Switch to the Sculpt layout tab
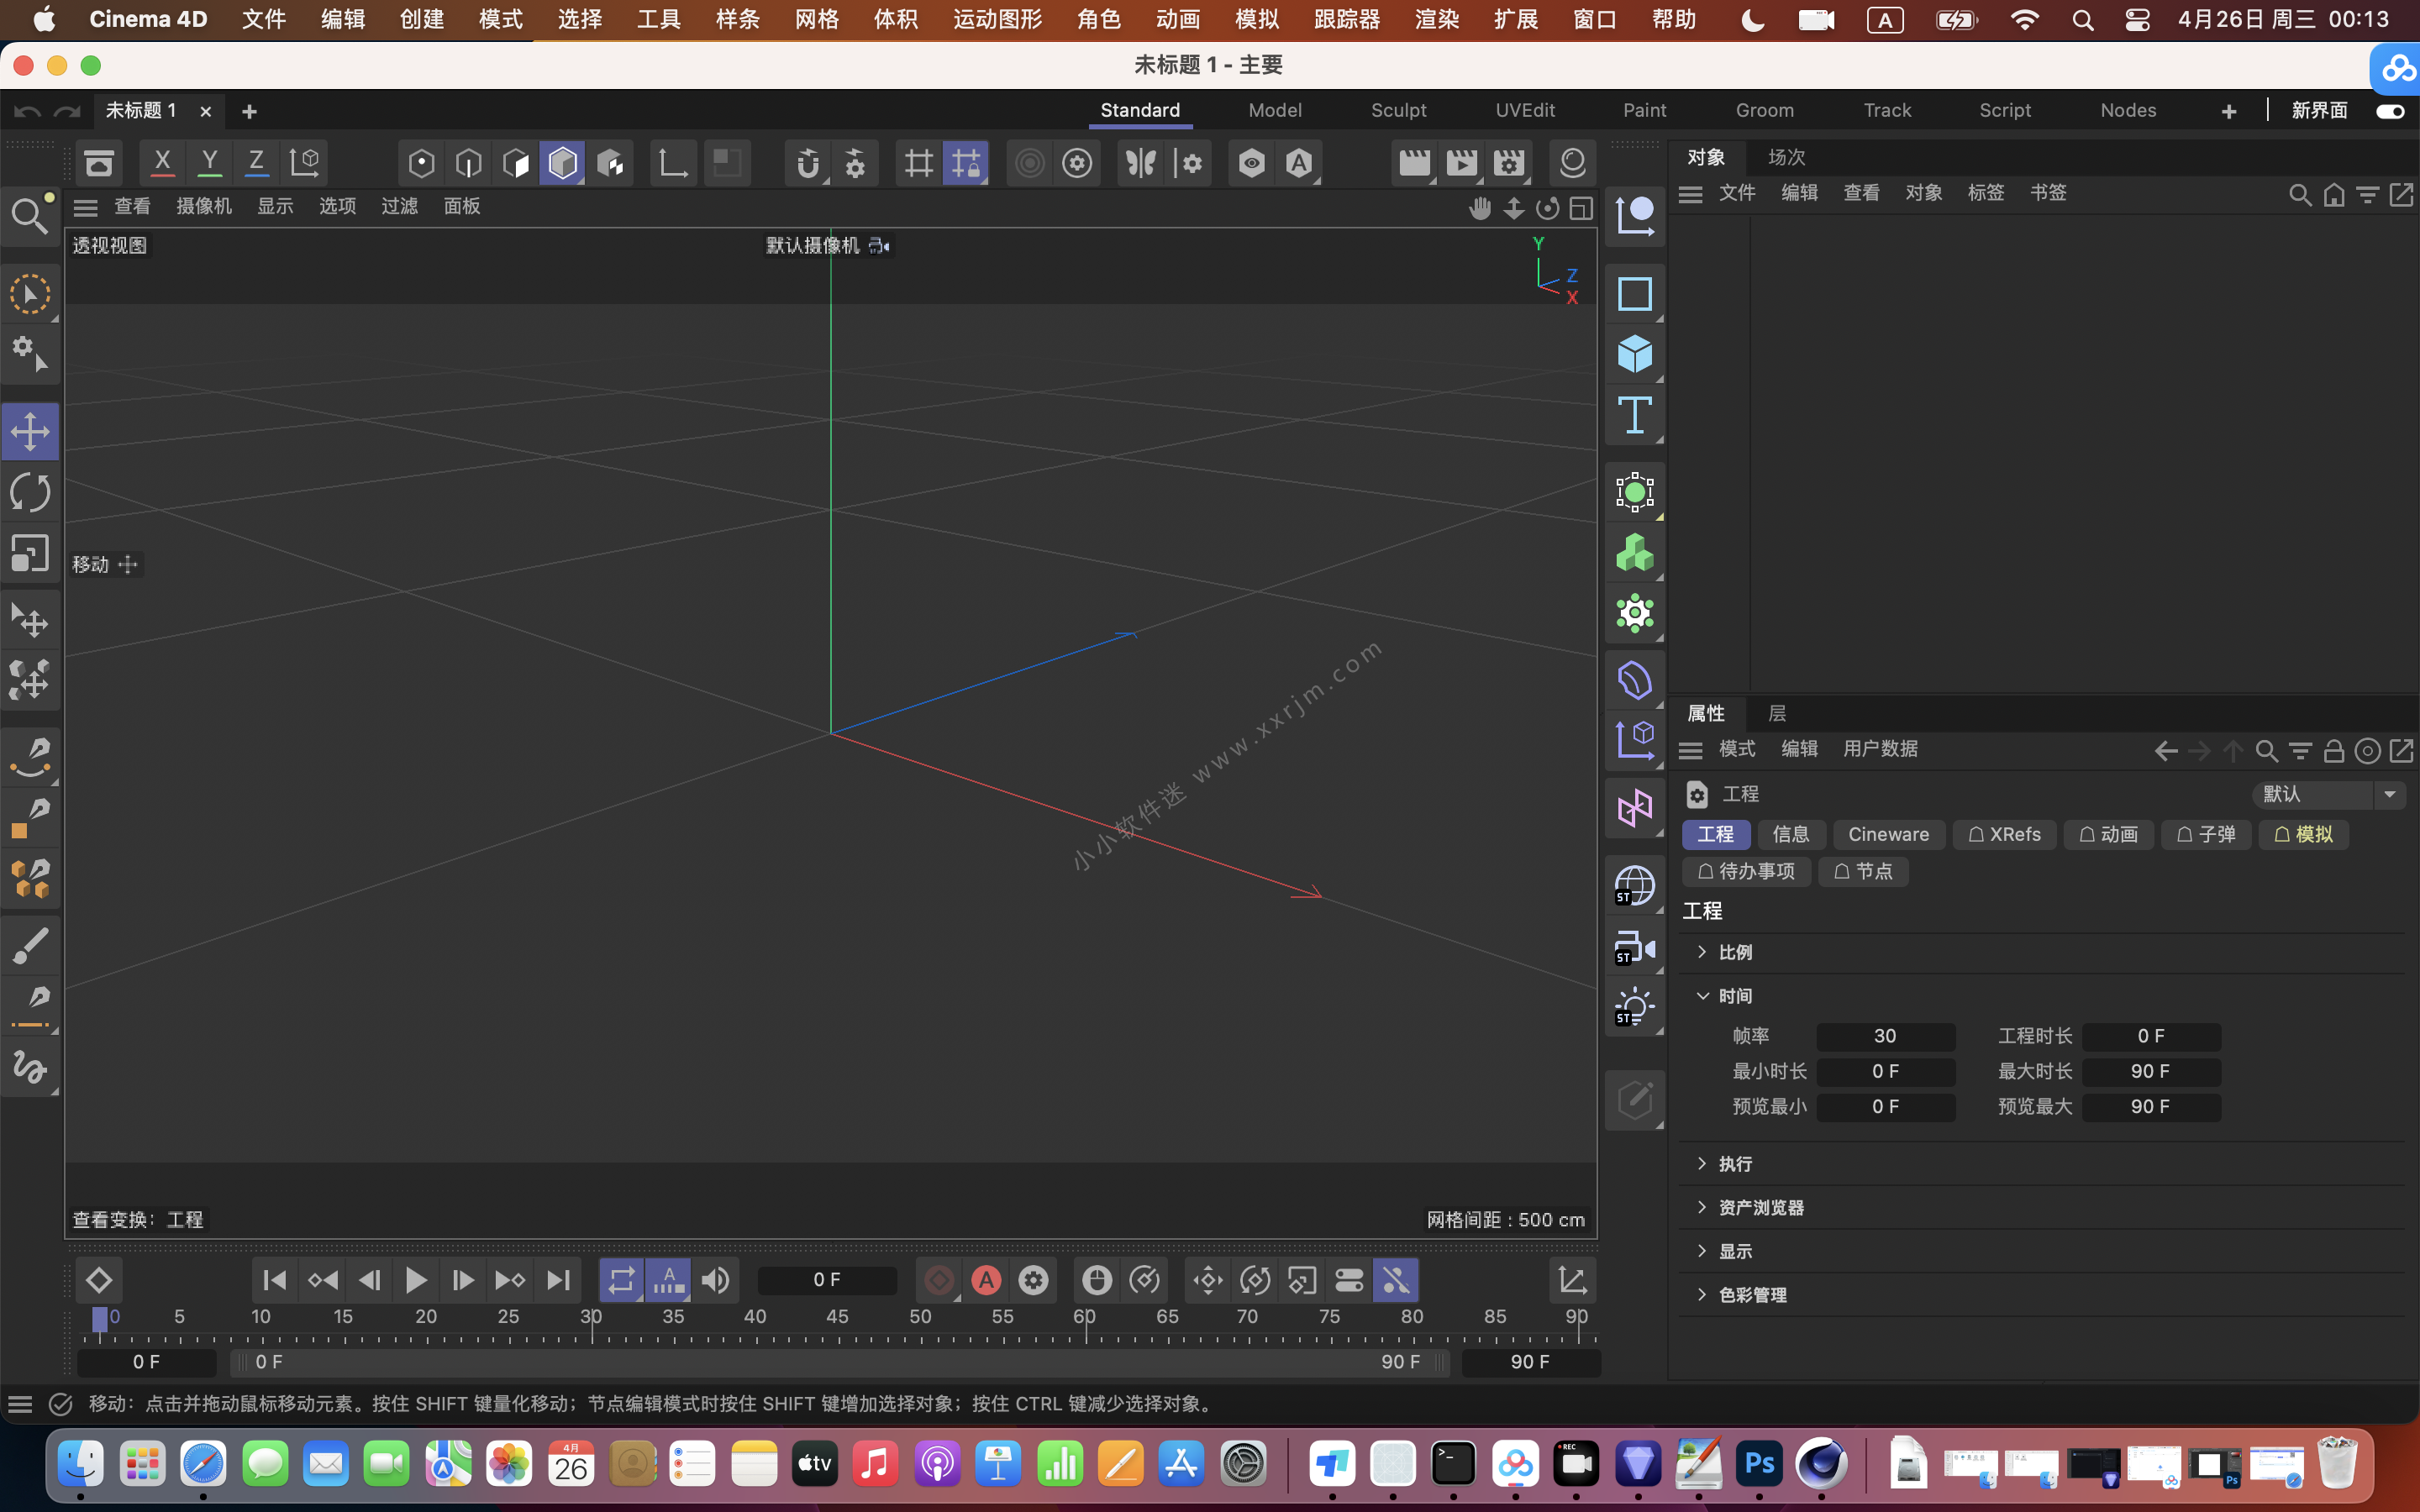Viewport: 2420px width, 1512px height. pos(1398,110)
